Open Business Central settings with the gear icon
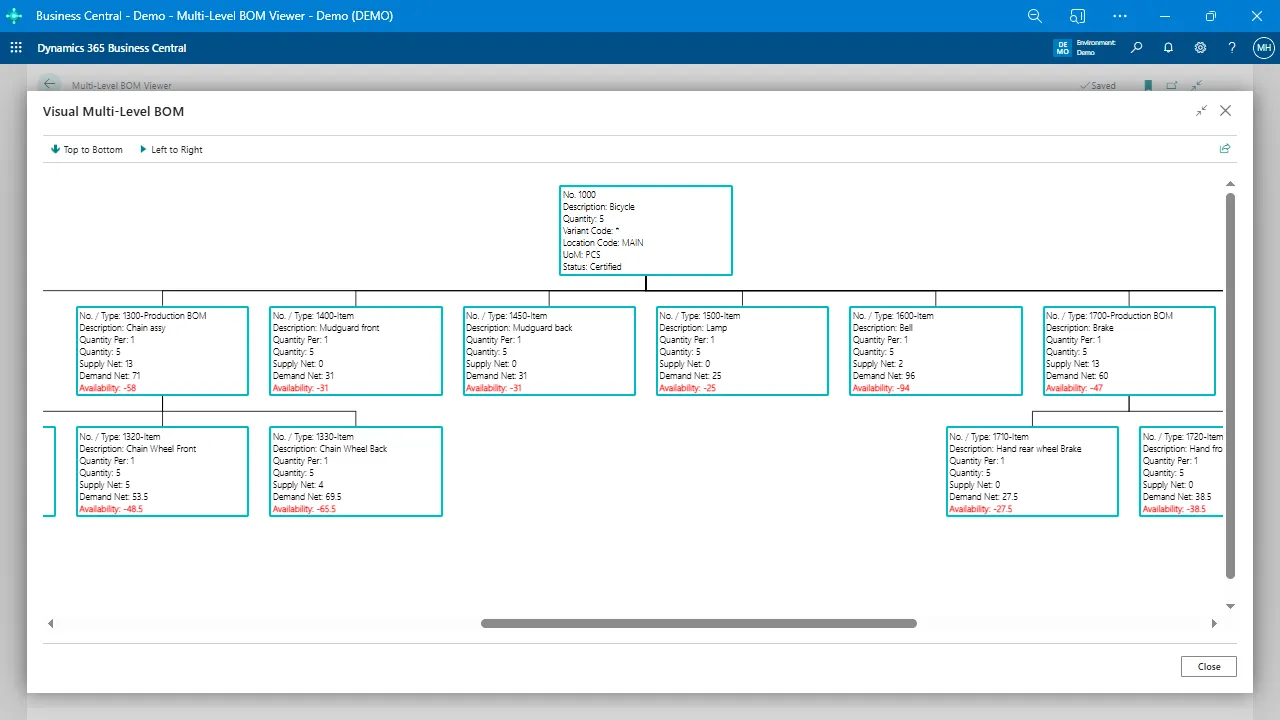Viewport: 1280px width, 720px height. (x=1200, y=47)
